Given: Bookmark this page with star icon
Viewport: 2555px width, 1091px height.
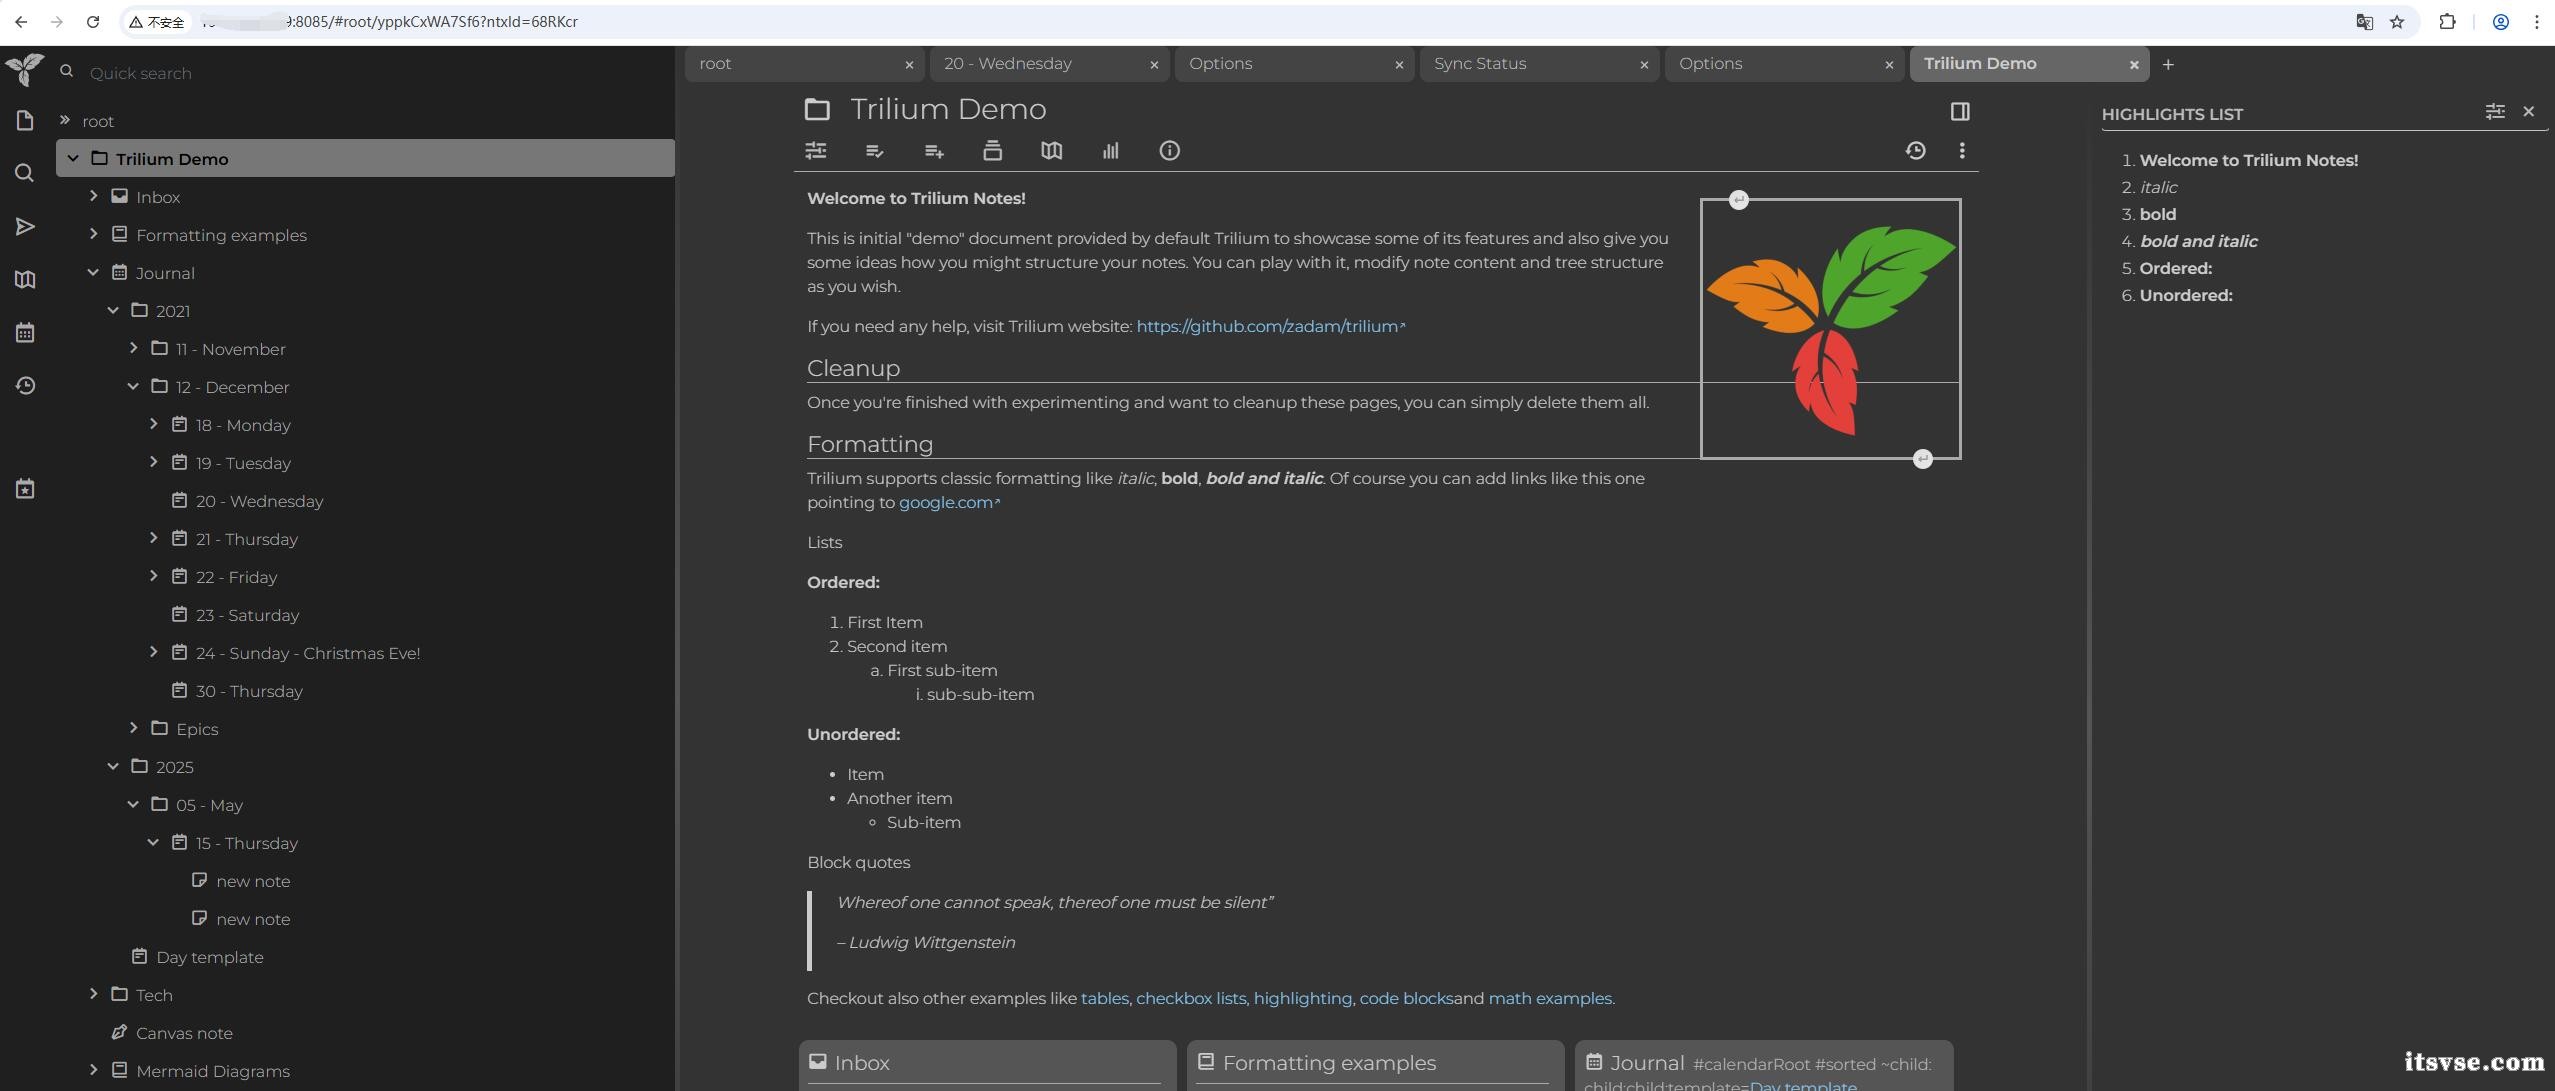Looking at the screenshot, I should point(2397,22).
